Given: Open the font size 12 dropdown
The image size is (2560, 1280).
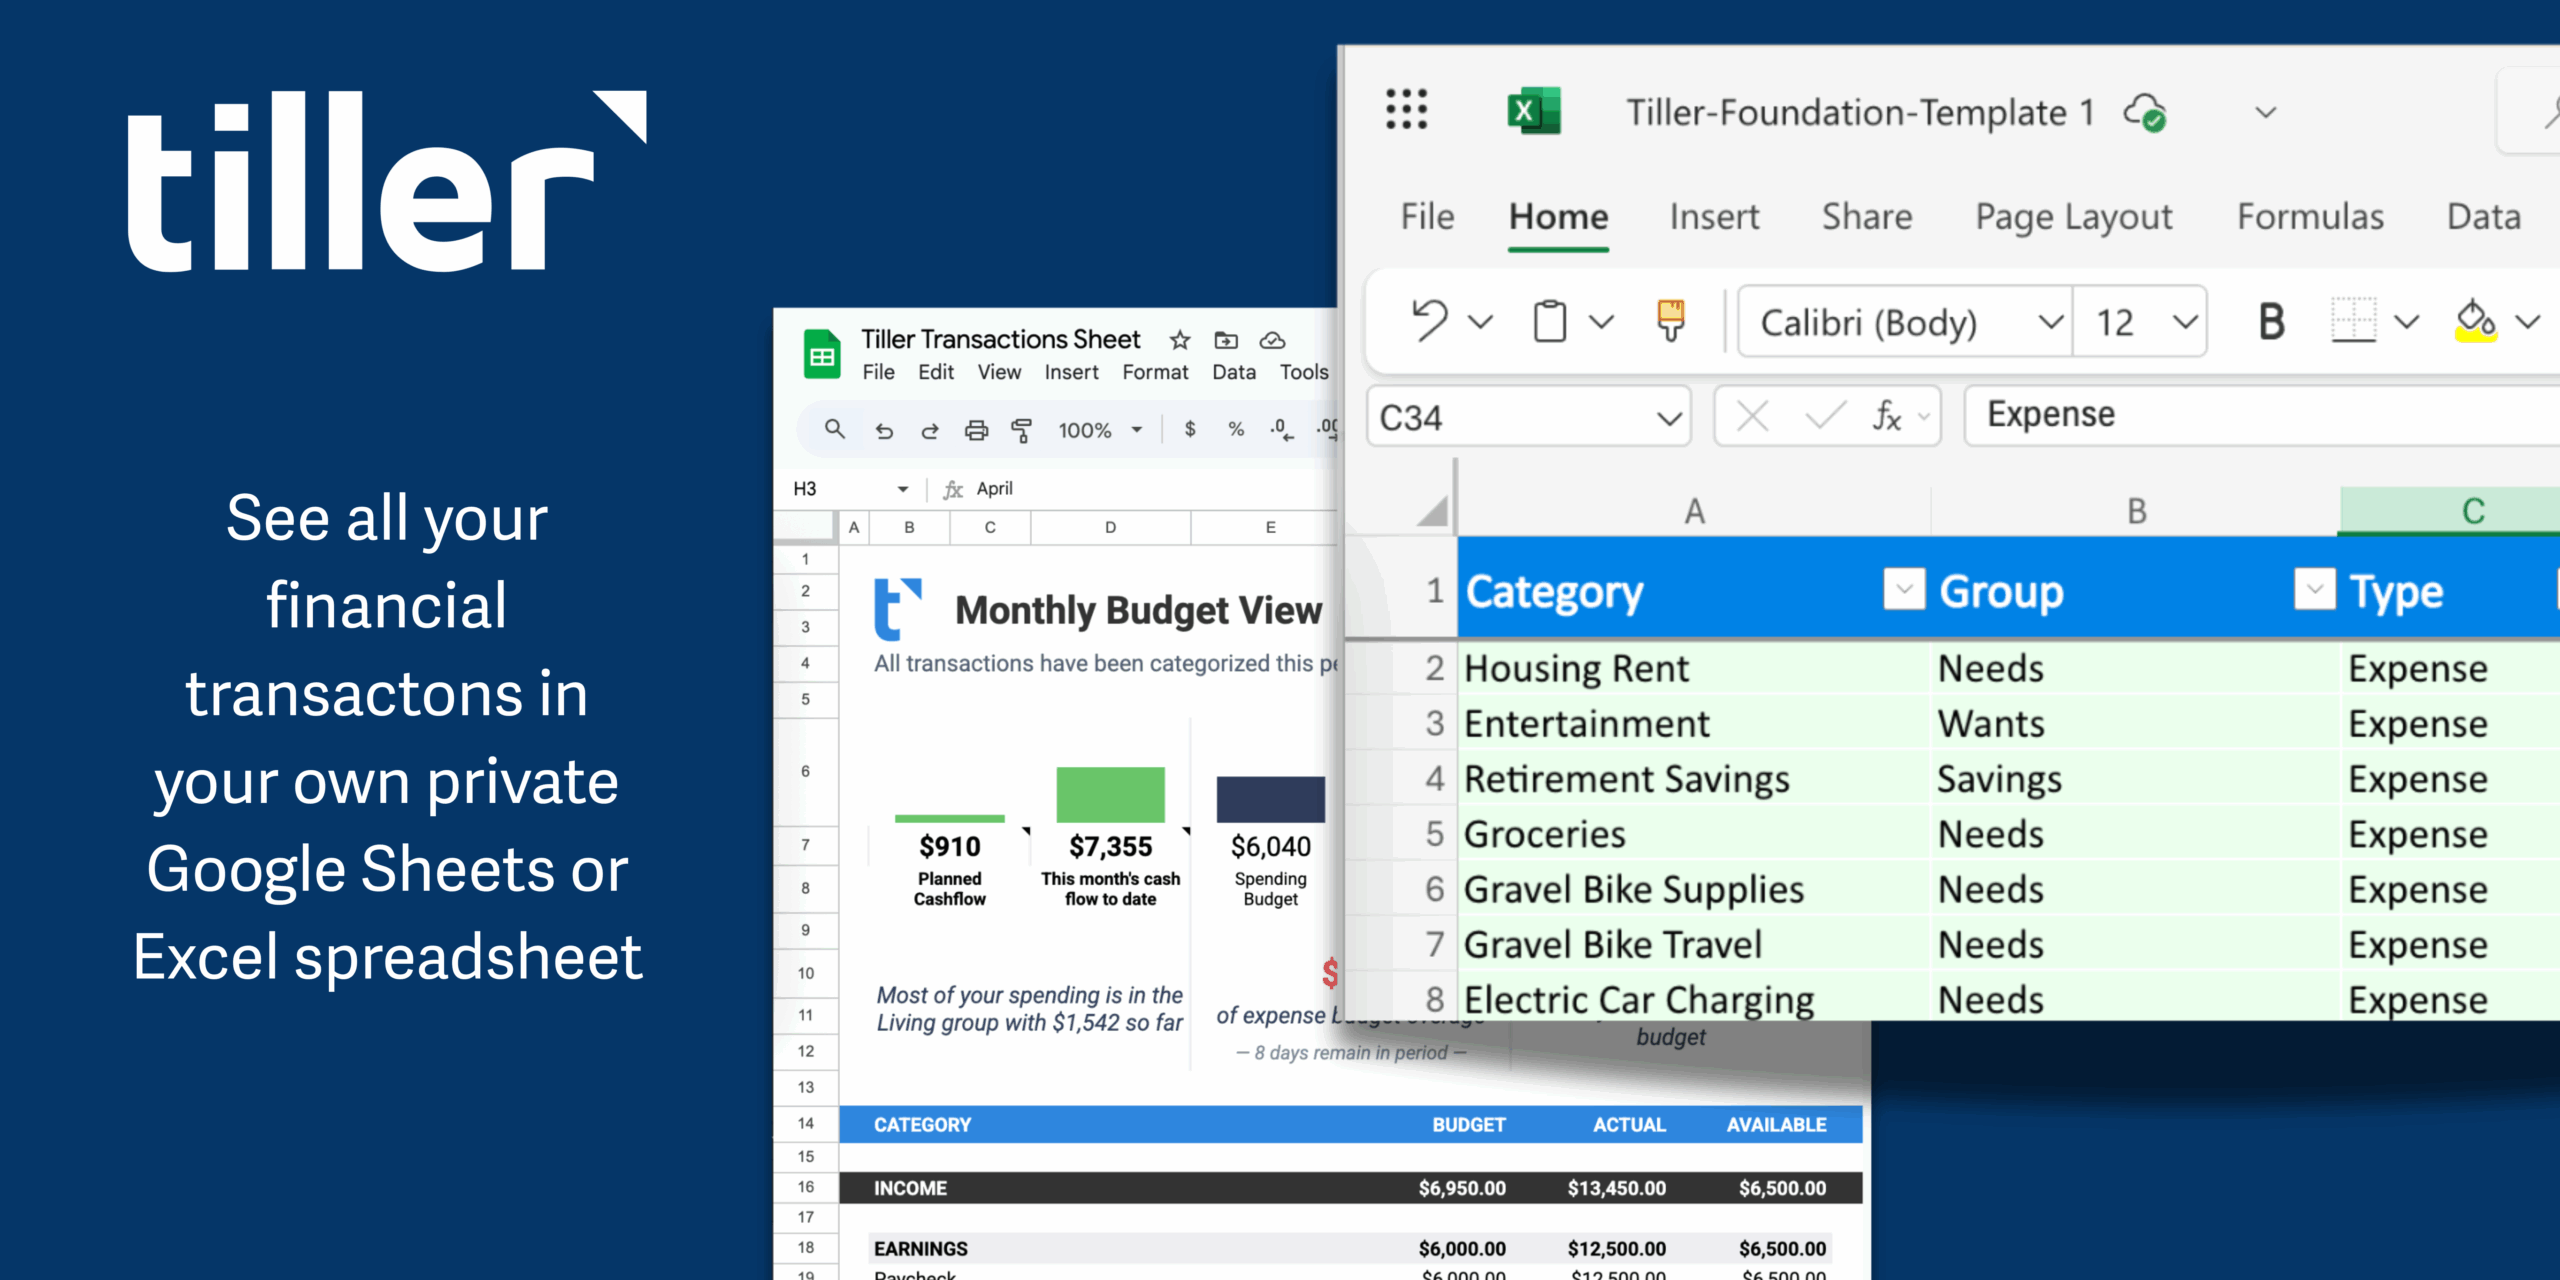Looking at the screenshot, I should [x=2186, y=322].
